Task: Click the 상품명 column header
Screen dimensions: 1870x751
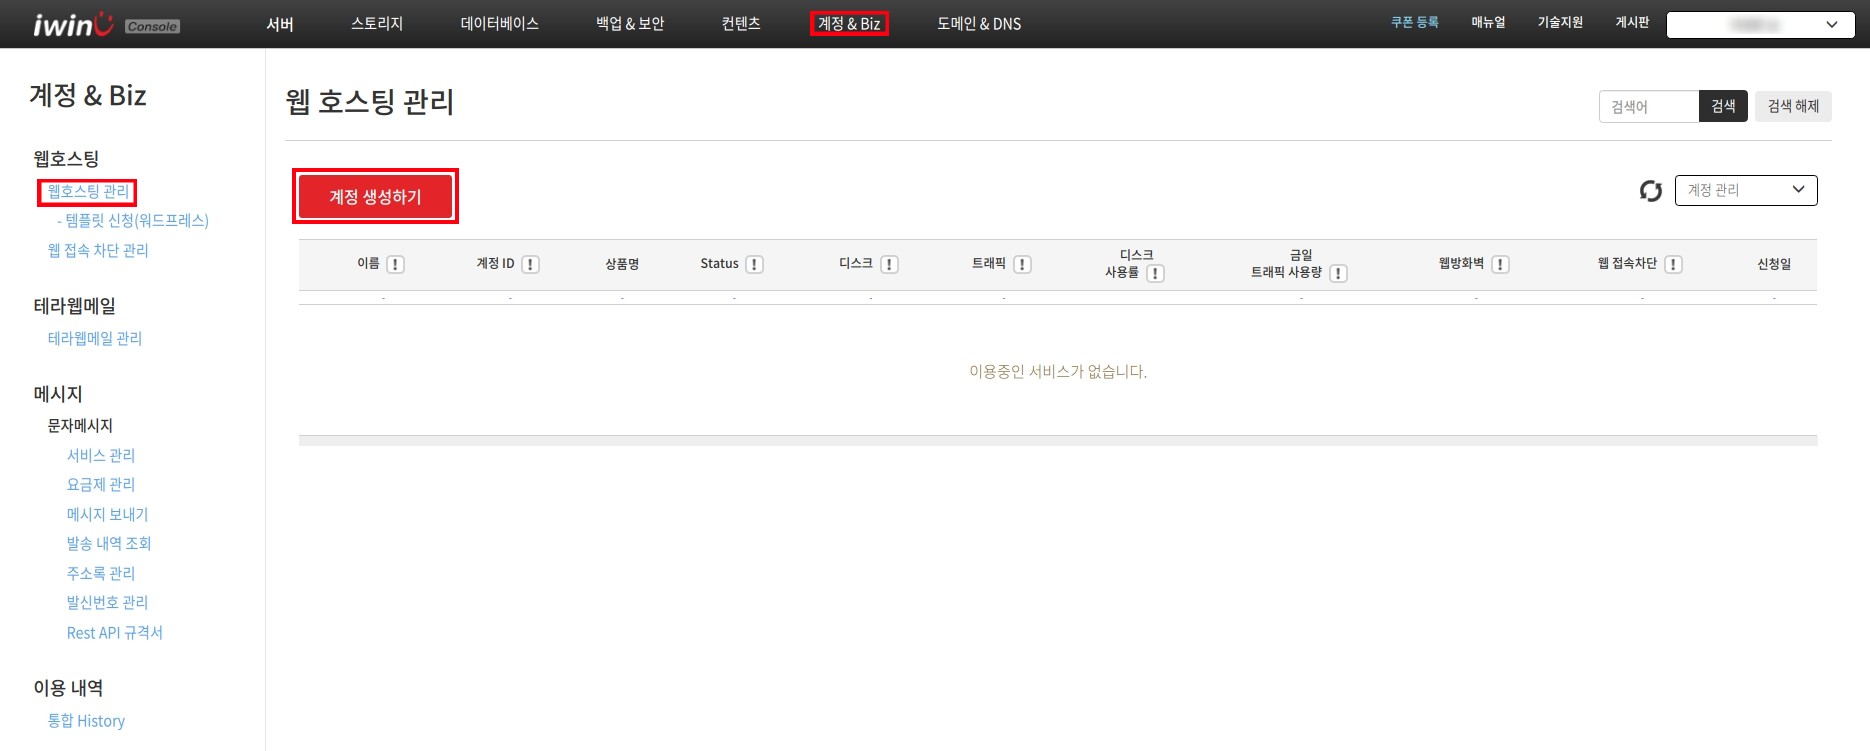Action: point(622,264)
